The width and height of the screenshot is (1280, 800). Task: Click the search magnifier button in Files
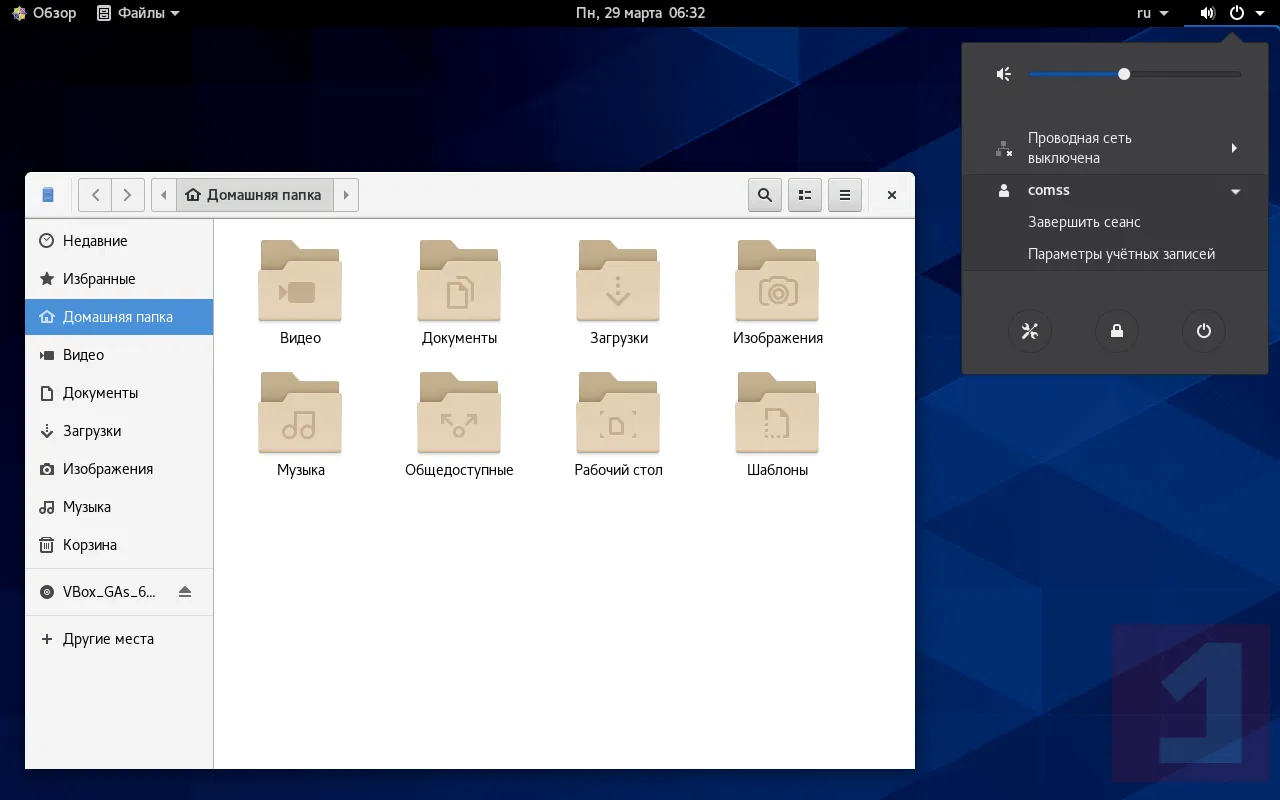point(764,195)
